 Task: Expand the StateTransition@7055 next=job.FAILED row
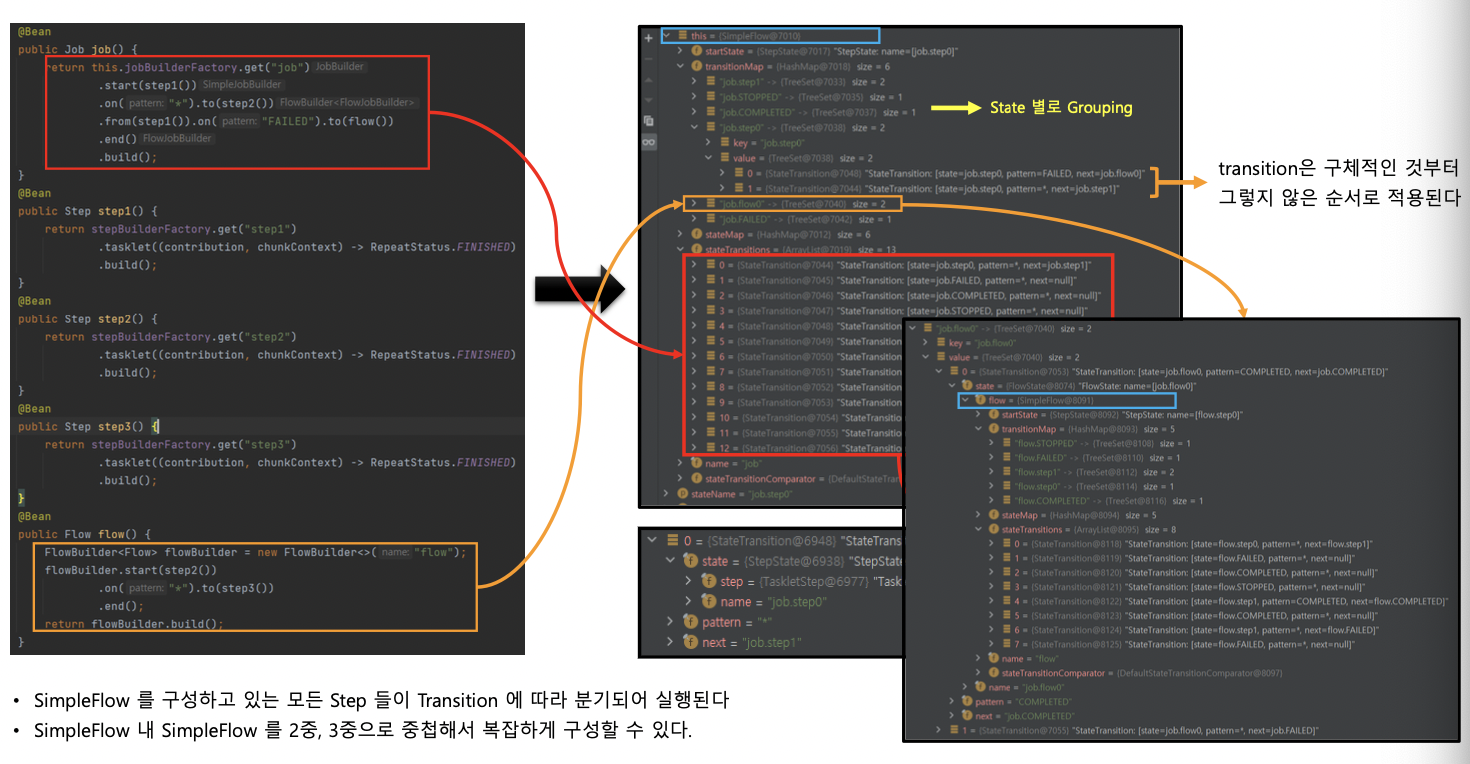(x=938, y=730)
